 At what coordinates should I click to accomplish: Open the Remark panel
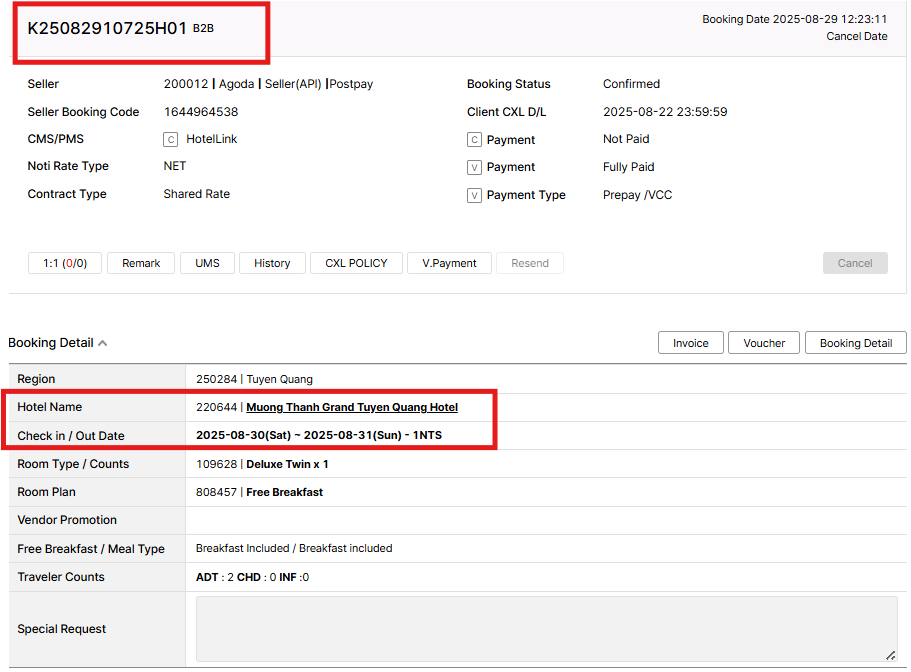tap(141, 263)
